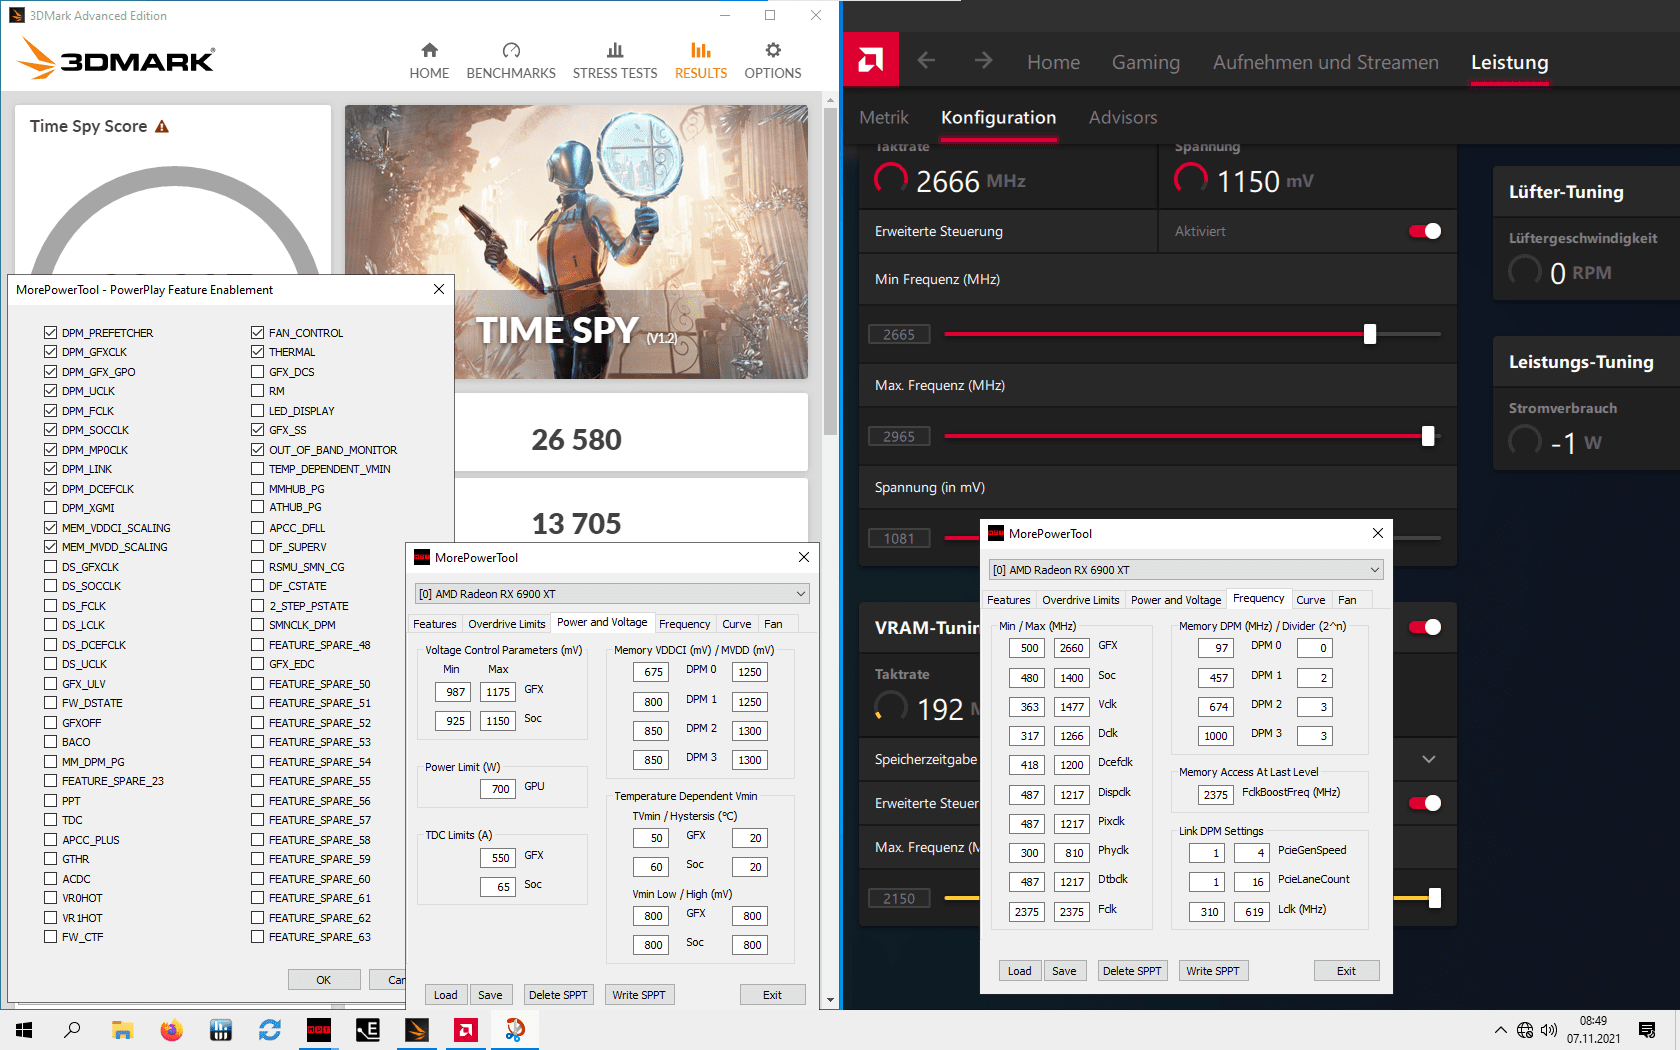Click Exit in MorePowerTool Frequency window

click(x=1347, y=971)
